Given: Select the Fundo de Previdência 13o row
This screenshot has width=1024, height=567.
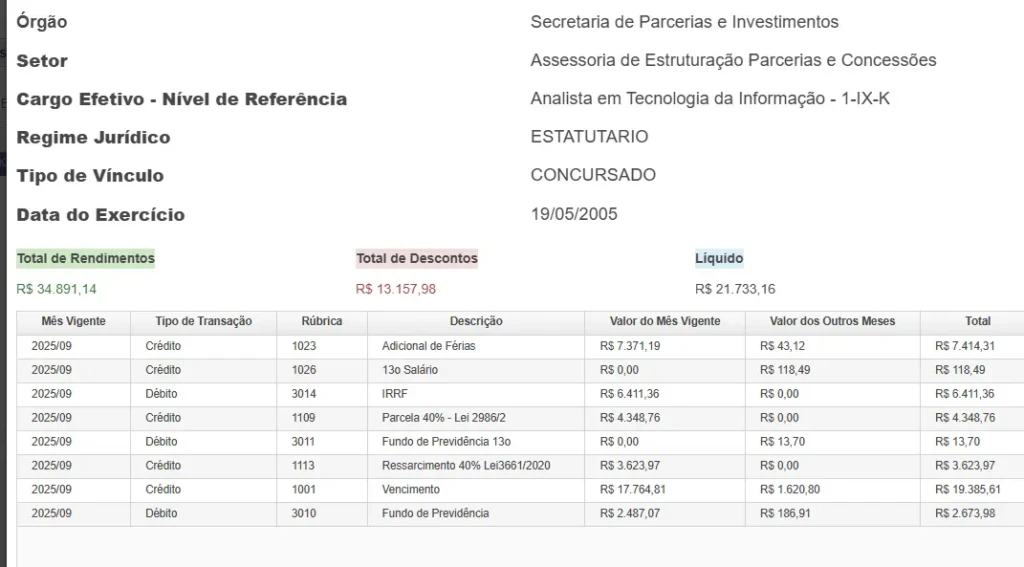Looking at the screenshot, I should click(446, 442).
